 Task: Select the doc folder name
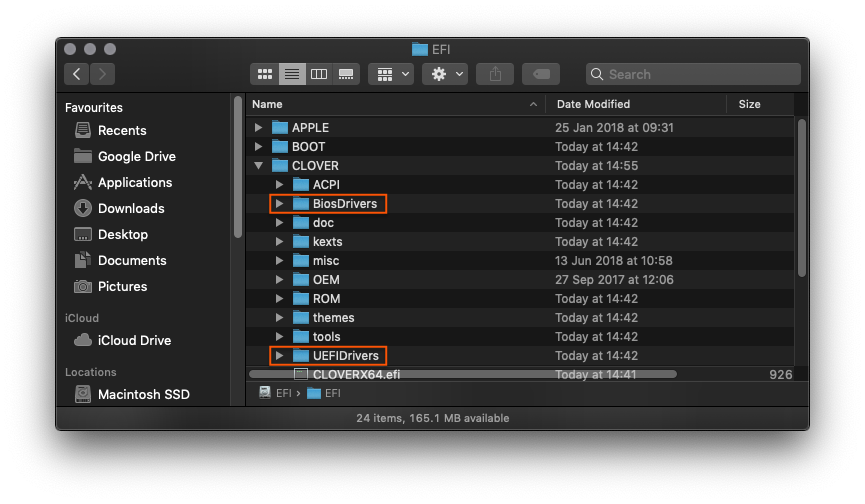click(323, 223)
